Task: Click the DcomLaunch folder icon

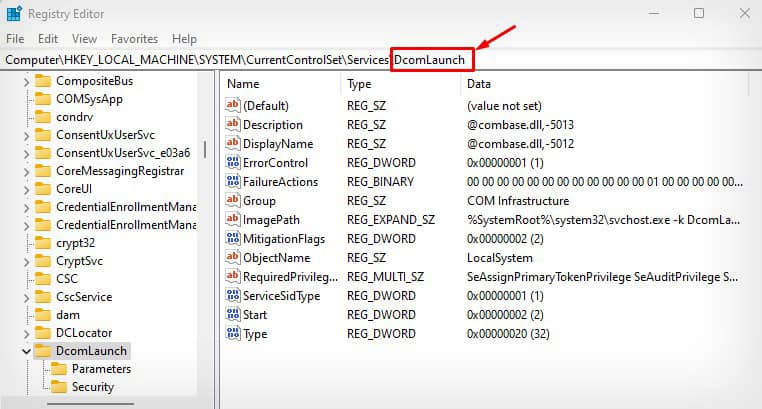Action: [43, 351]
